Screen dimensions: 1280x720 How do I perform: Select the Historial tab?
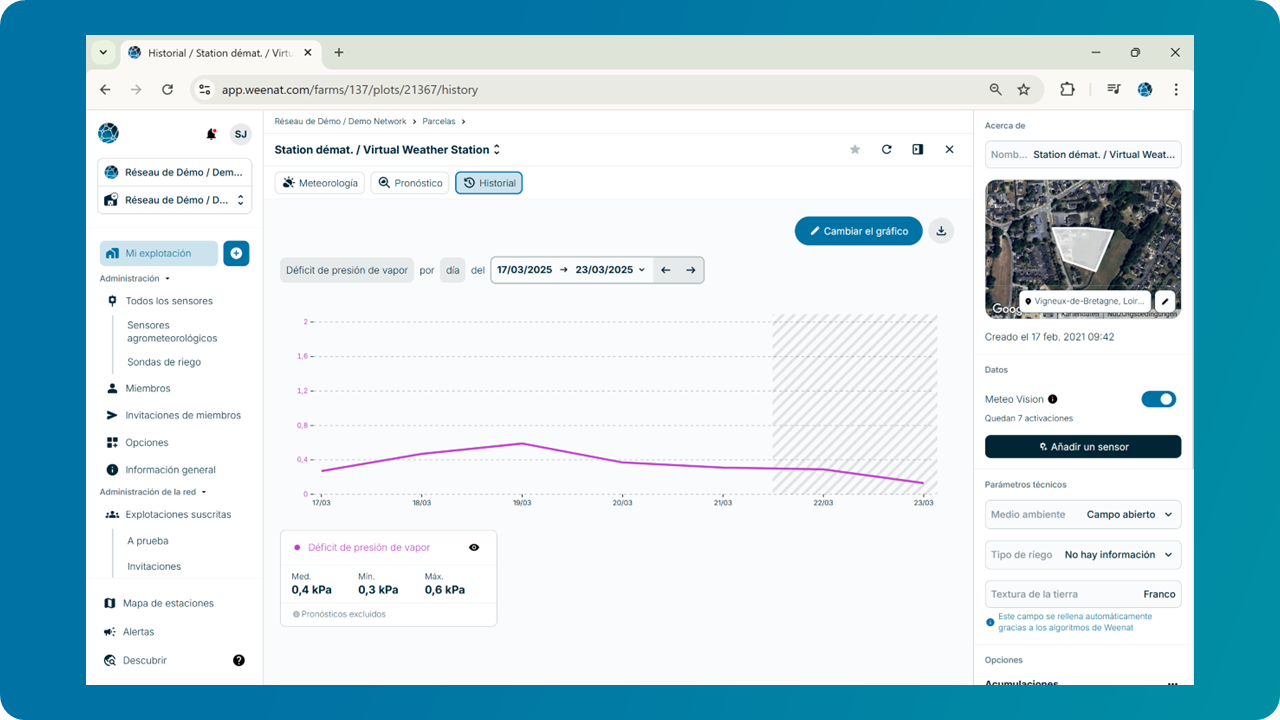tap(489, 183)
